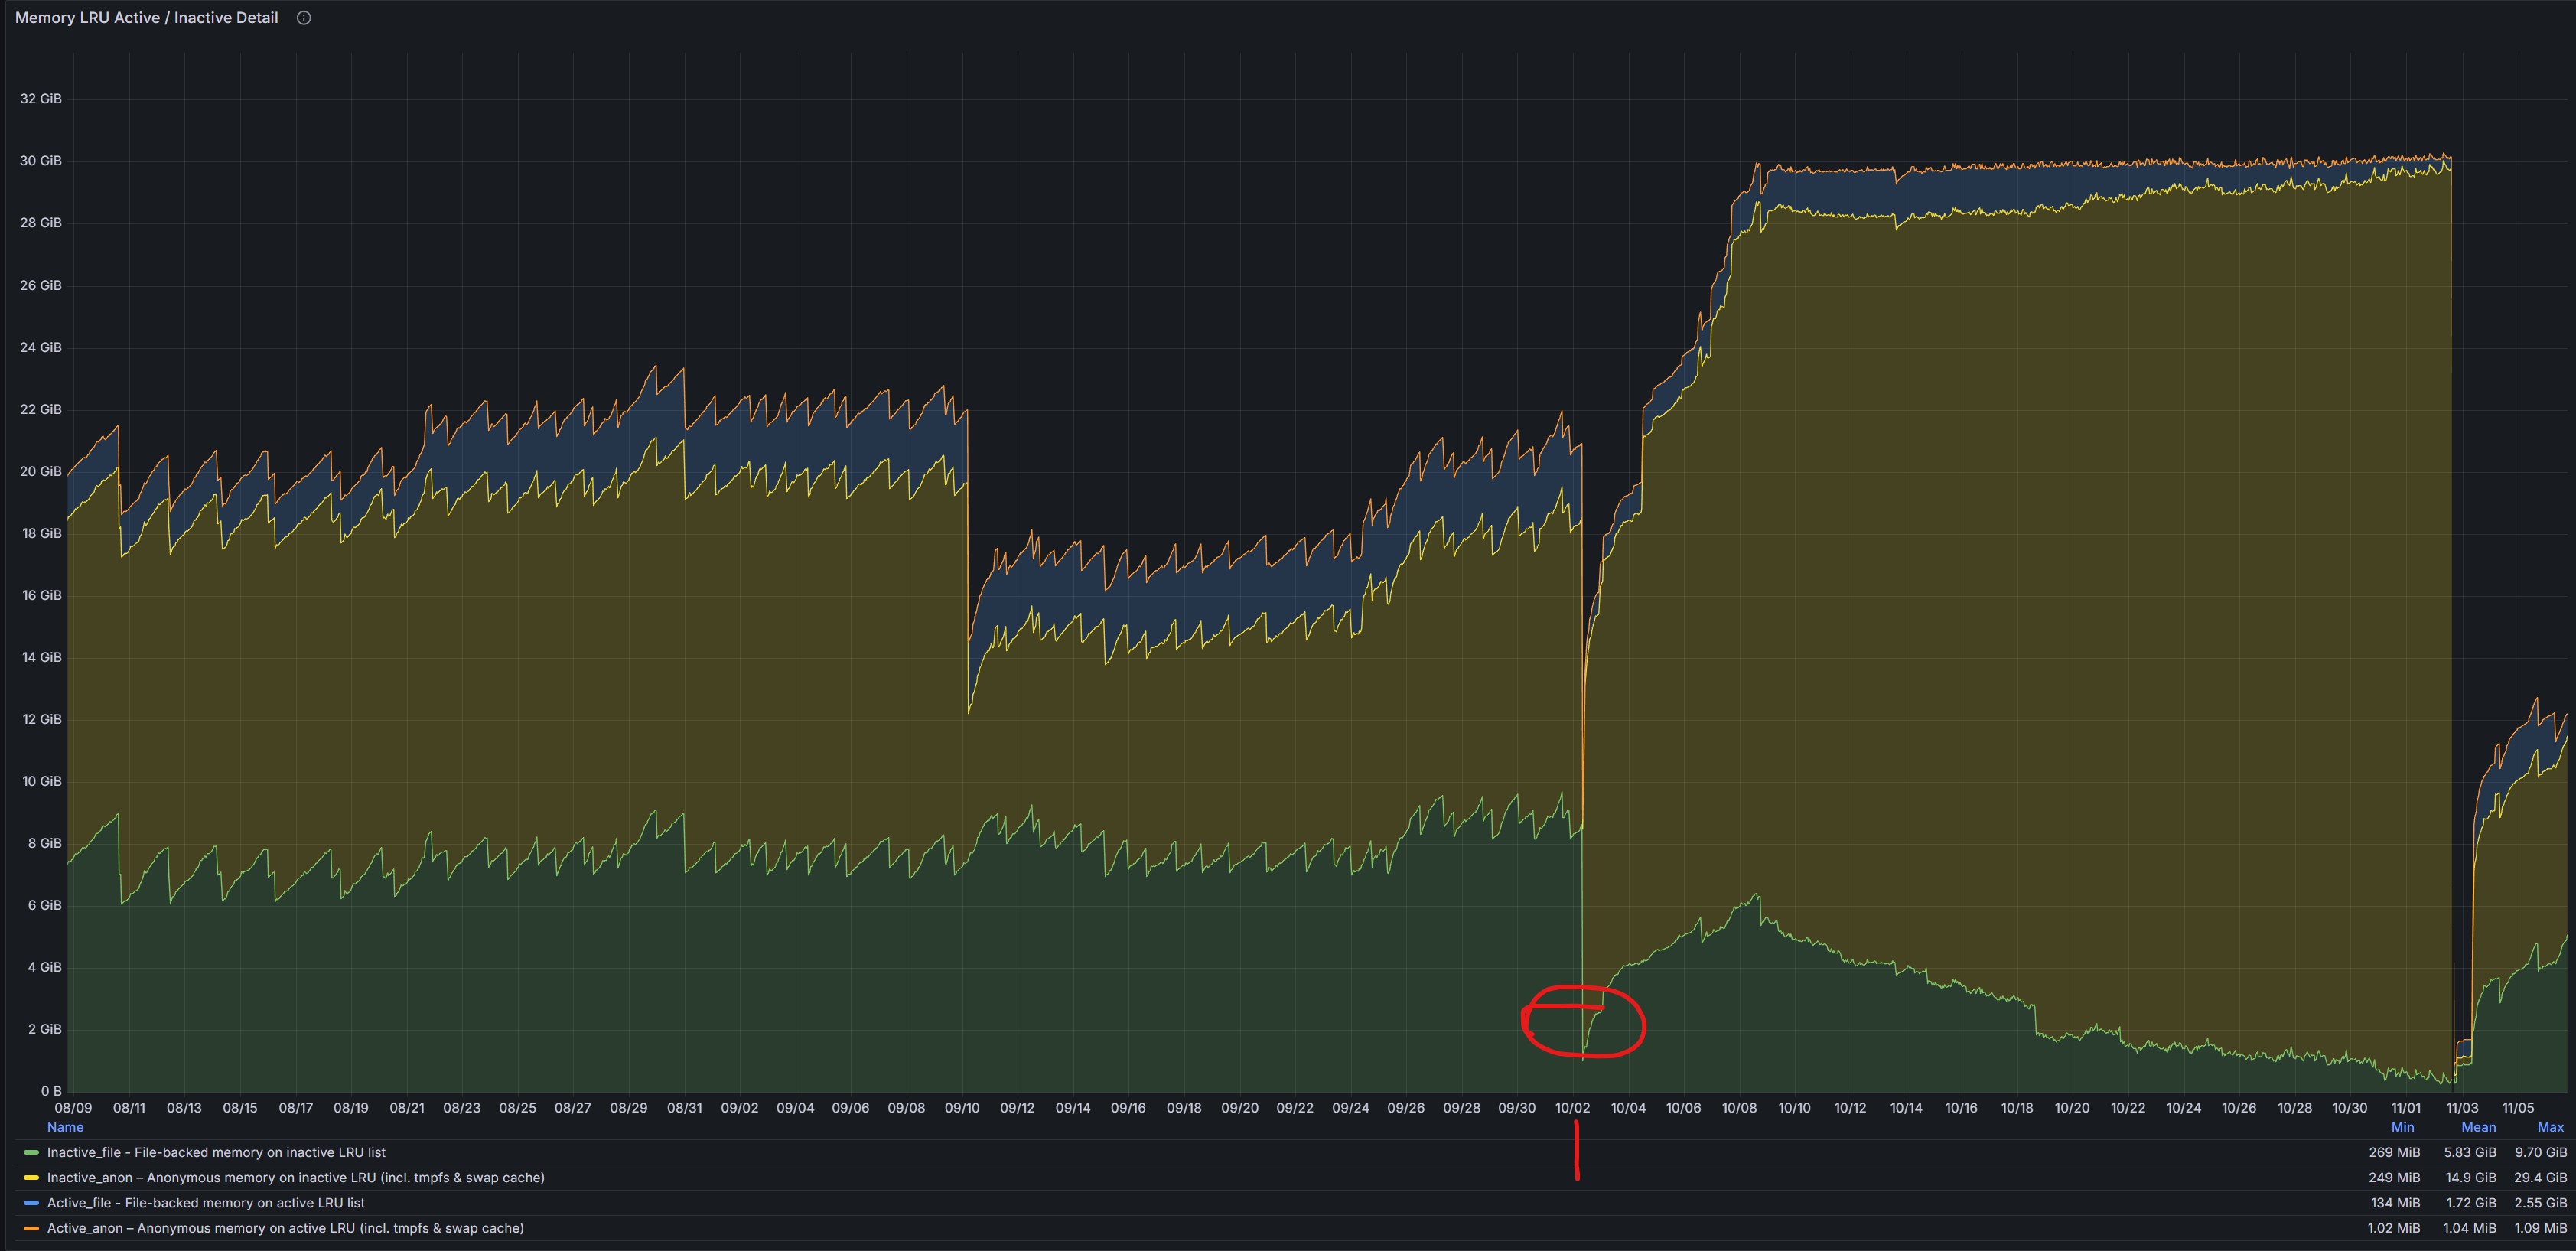This screenshot has width=2576, height=1251.
Task: Click the orange Active_anon legend color swatch
Action: pyautogui.click(x=31, y=1228)
